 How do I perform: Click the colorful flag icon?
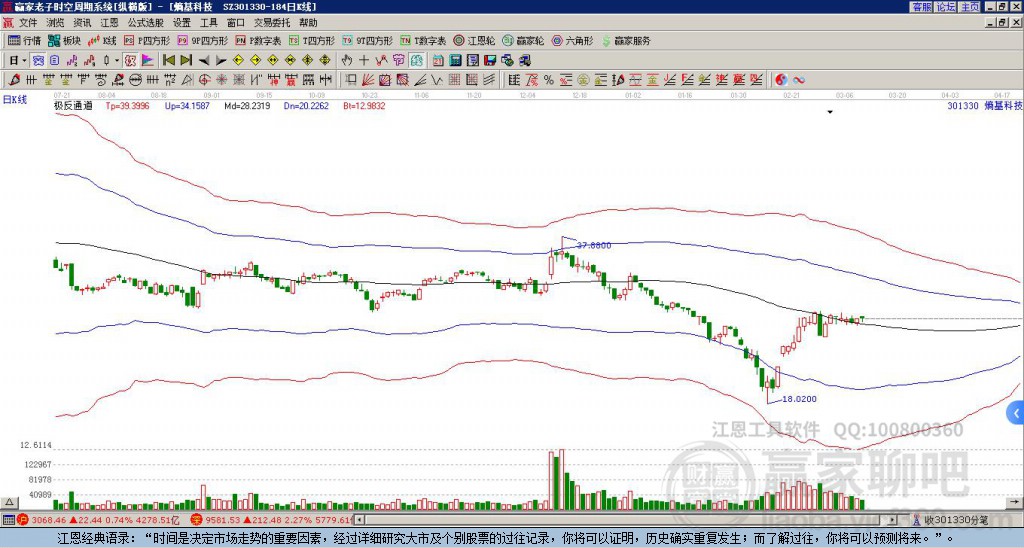(148, 61)
